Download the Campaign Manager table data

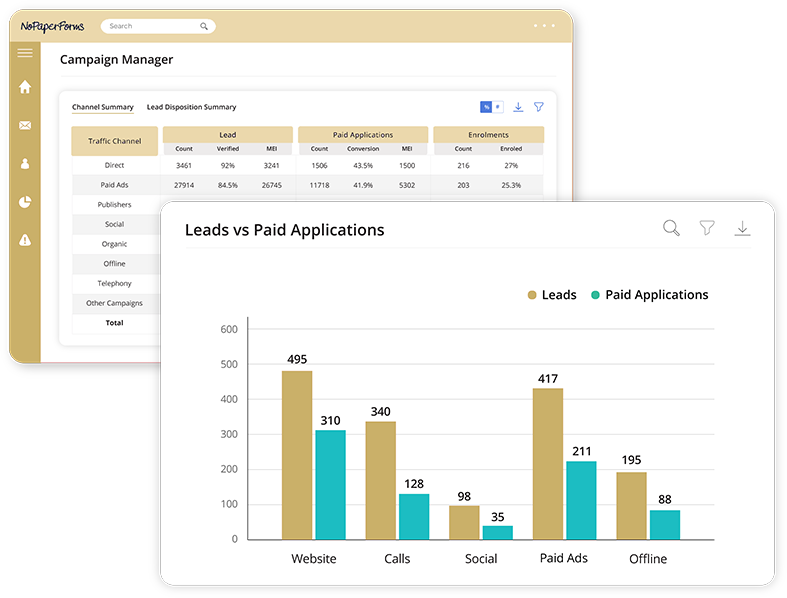[518, 107]
